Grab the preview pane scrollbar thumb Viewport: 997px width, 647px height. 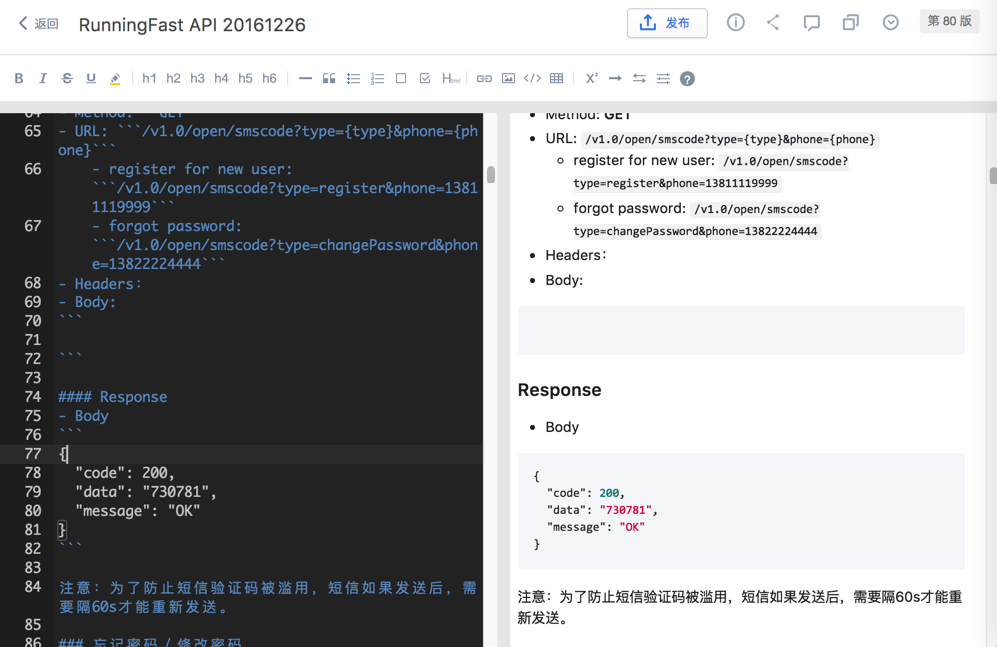(x=993, y=175)
